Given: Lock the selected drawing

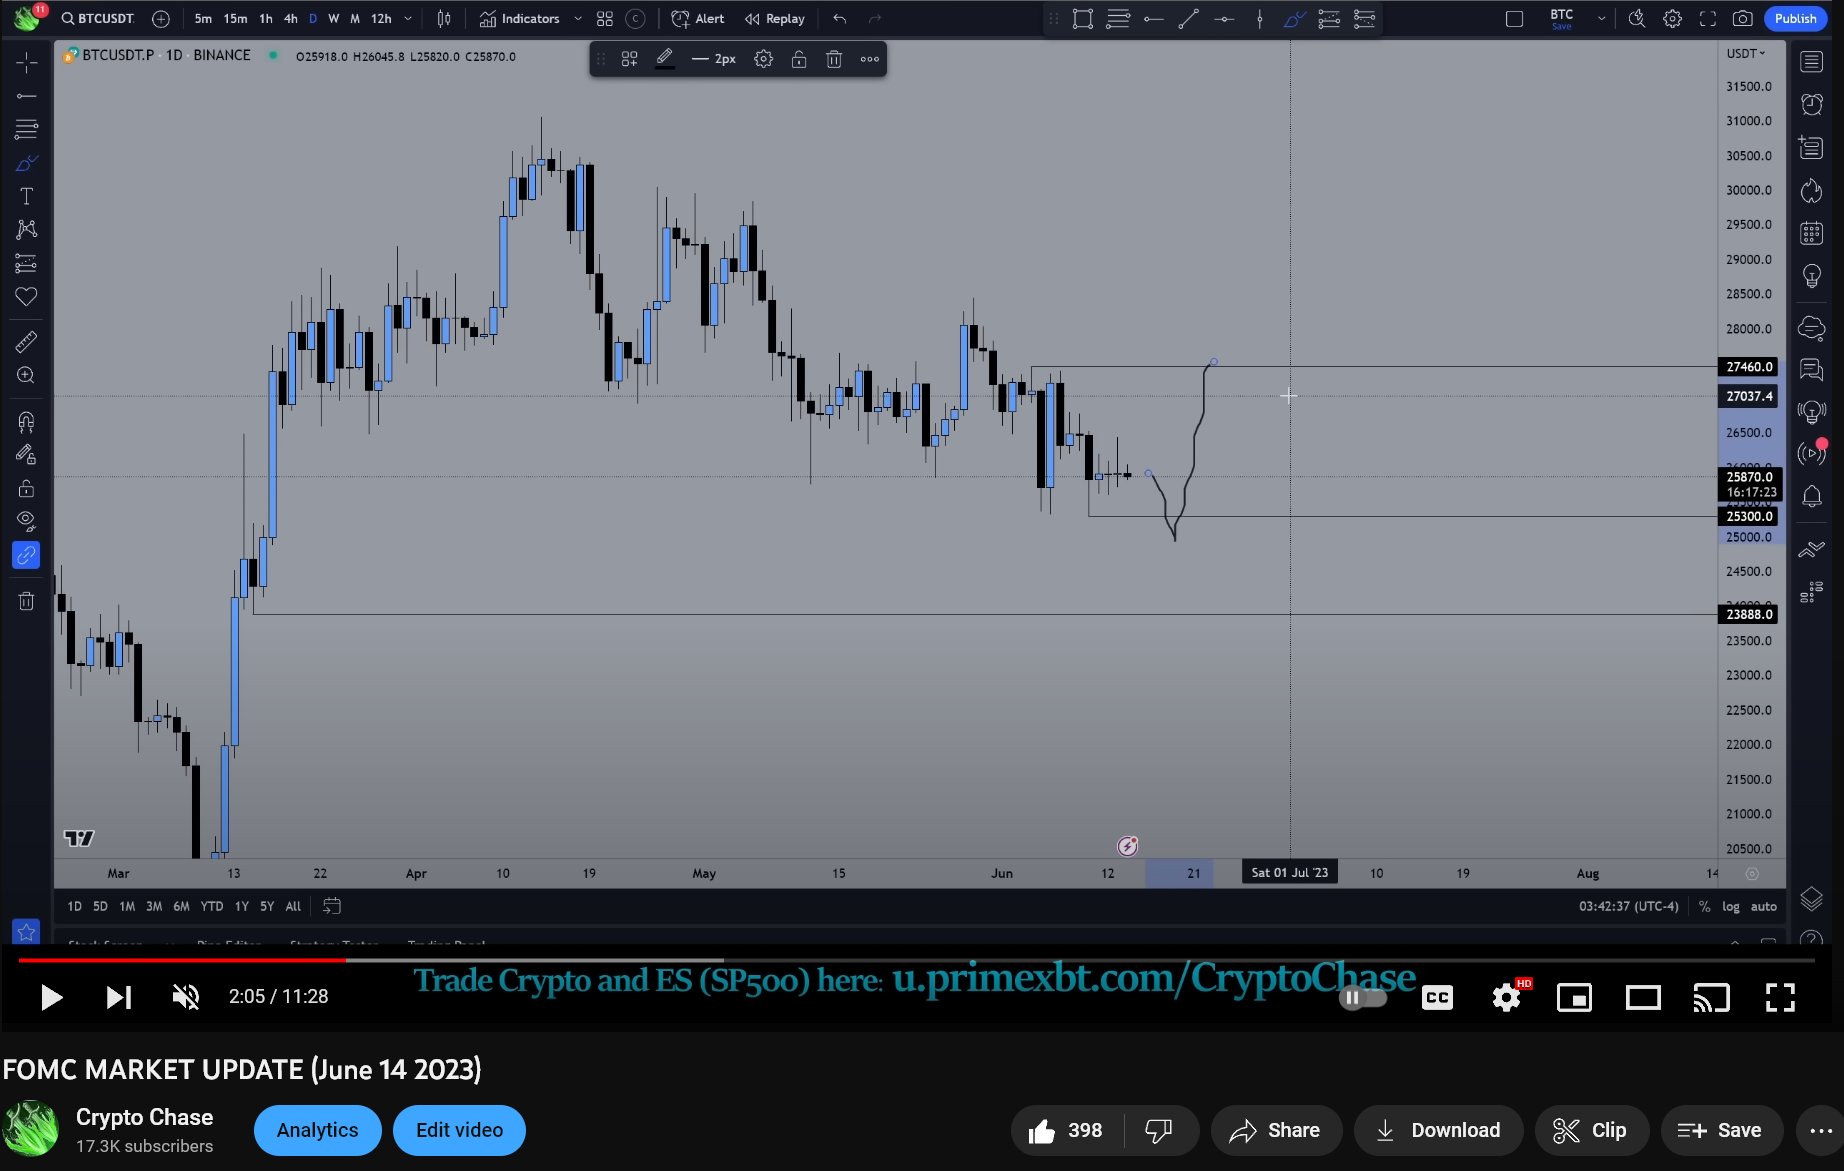Looking at the screenshot, I should coord(799,59).
